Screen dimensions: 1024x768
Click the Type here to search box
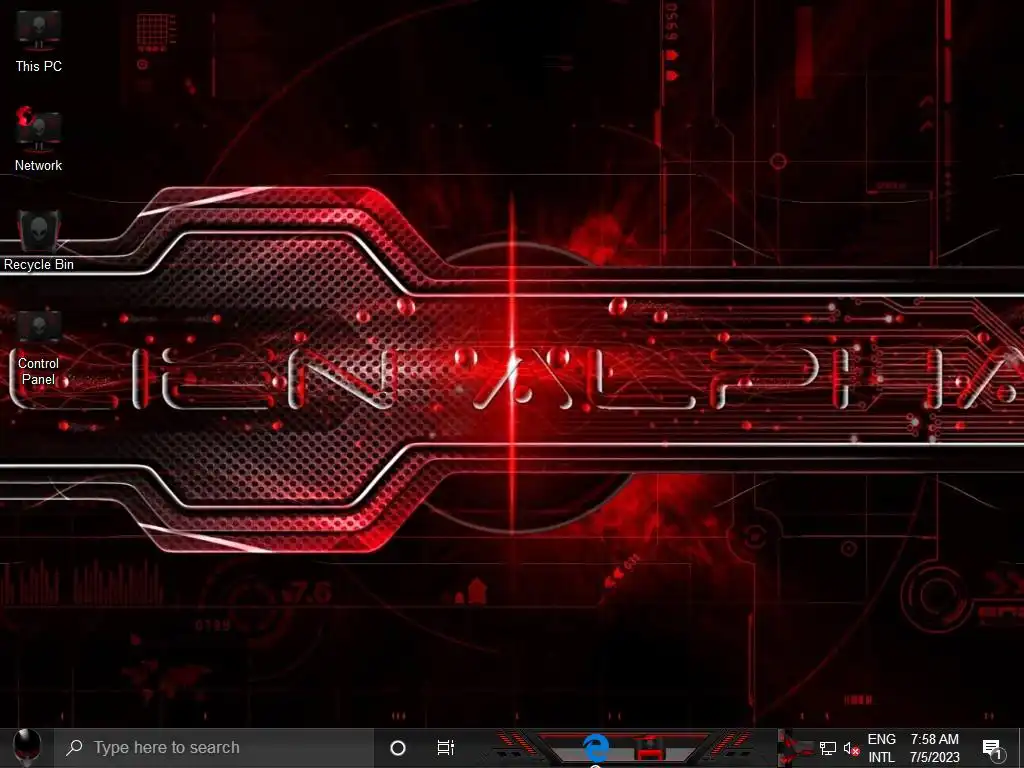coord(214,748)
